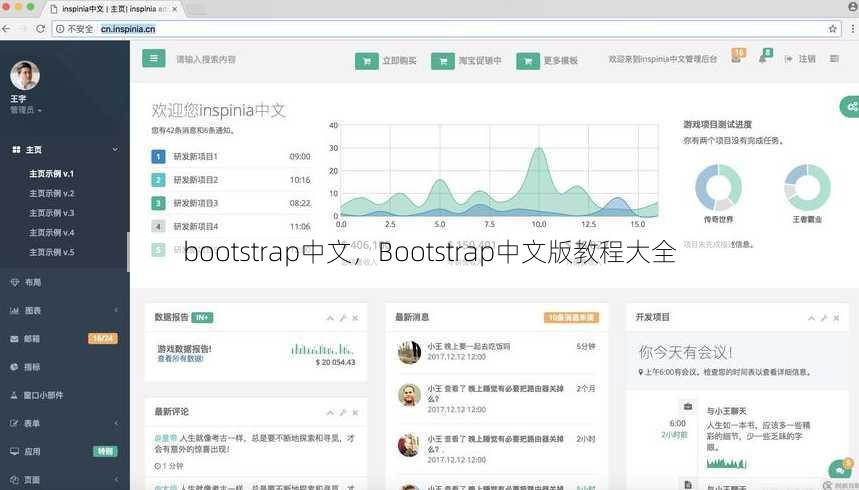Open the 布局 sidebar item
The width and height of the screenshot is (859, 490).
(65, 282)
